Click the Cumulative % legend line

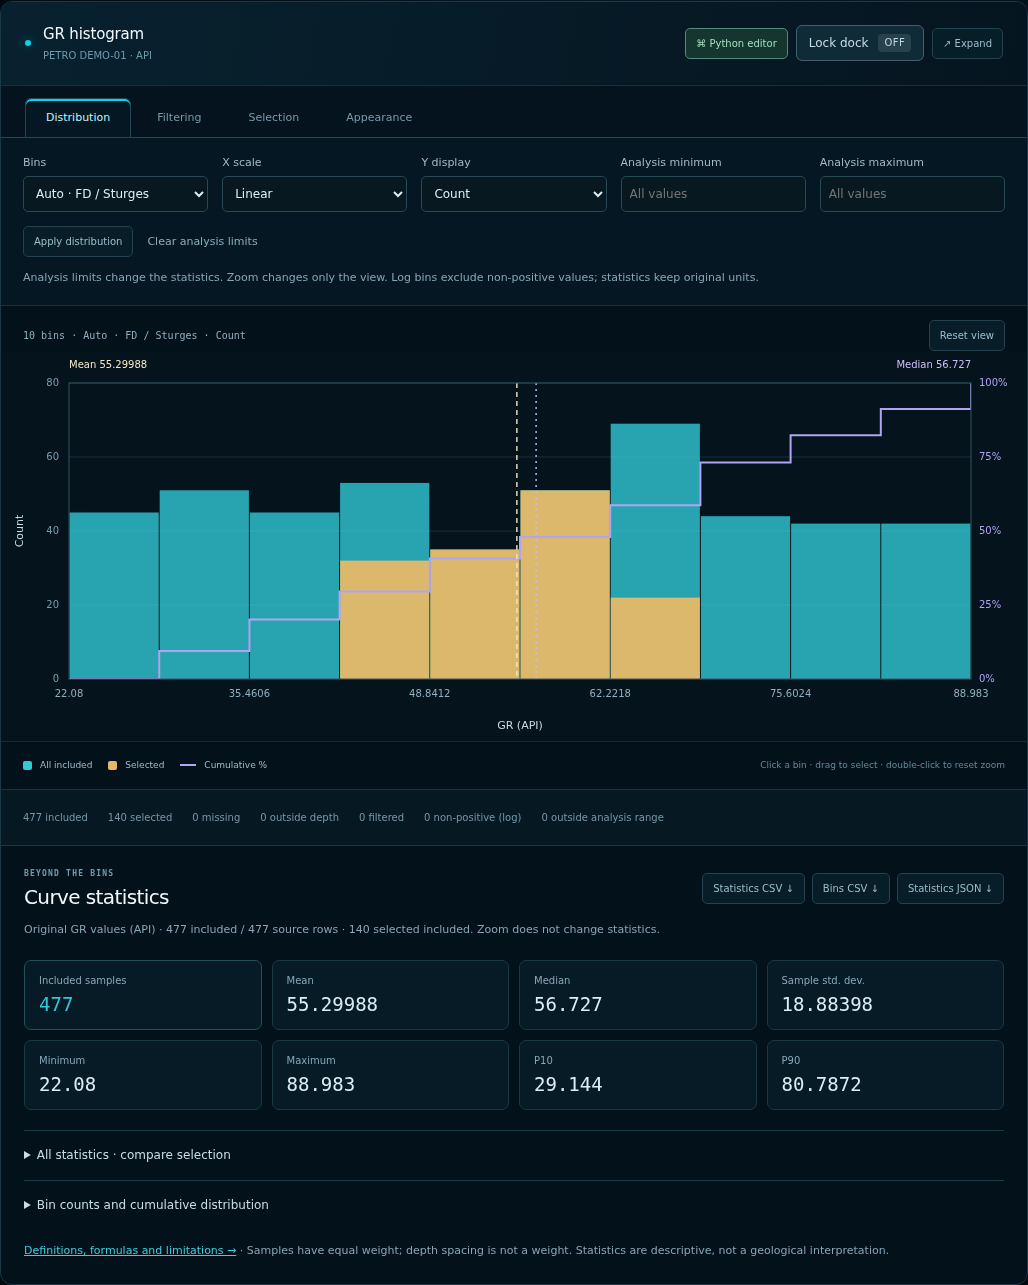click(188, 765)
